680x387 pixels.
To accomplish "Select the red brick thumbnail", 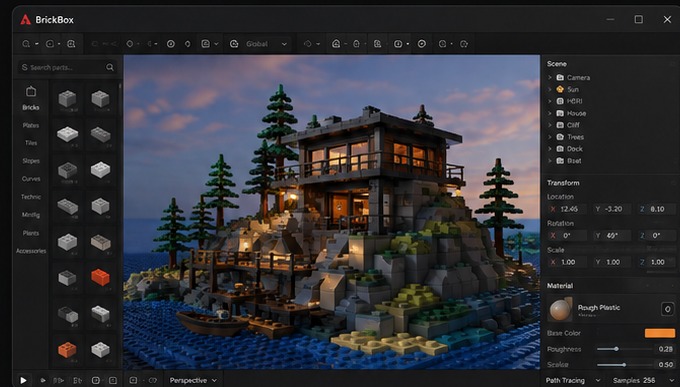I will tap(100, 277).
